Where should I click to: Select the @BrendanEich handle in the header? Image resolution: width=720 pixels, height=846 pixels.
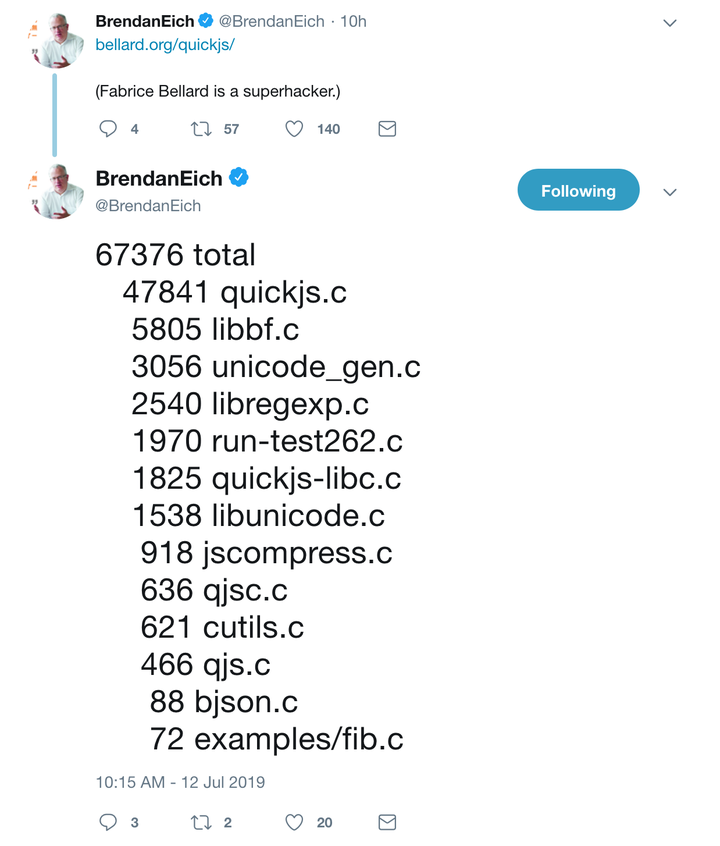tap(150, 206)
